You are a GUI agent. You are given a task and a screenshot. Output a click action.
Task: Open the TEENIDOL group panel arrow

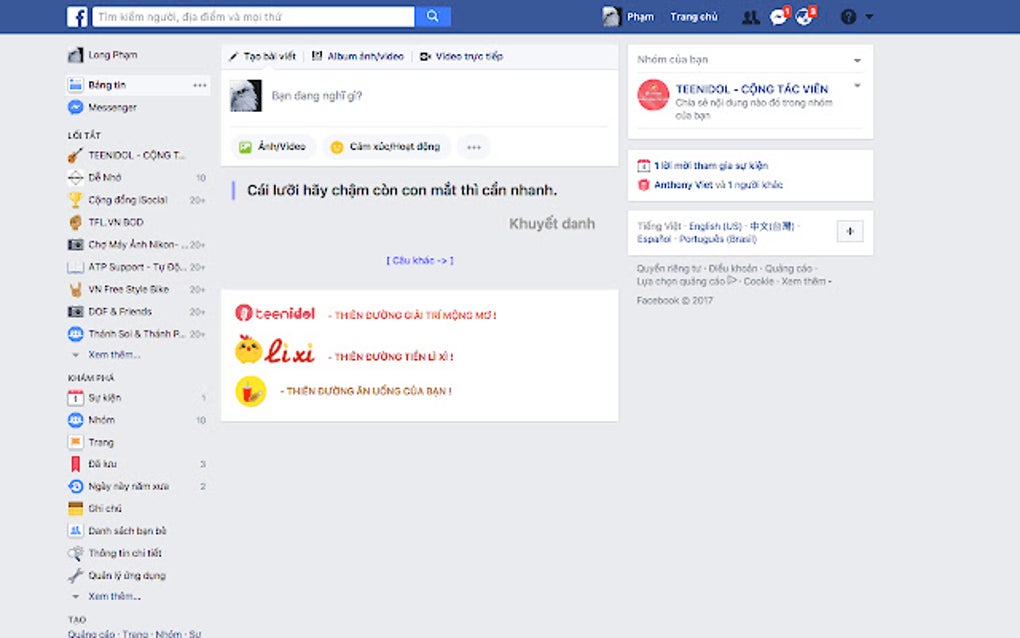pyautogui.click(x=857, y=86)
